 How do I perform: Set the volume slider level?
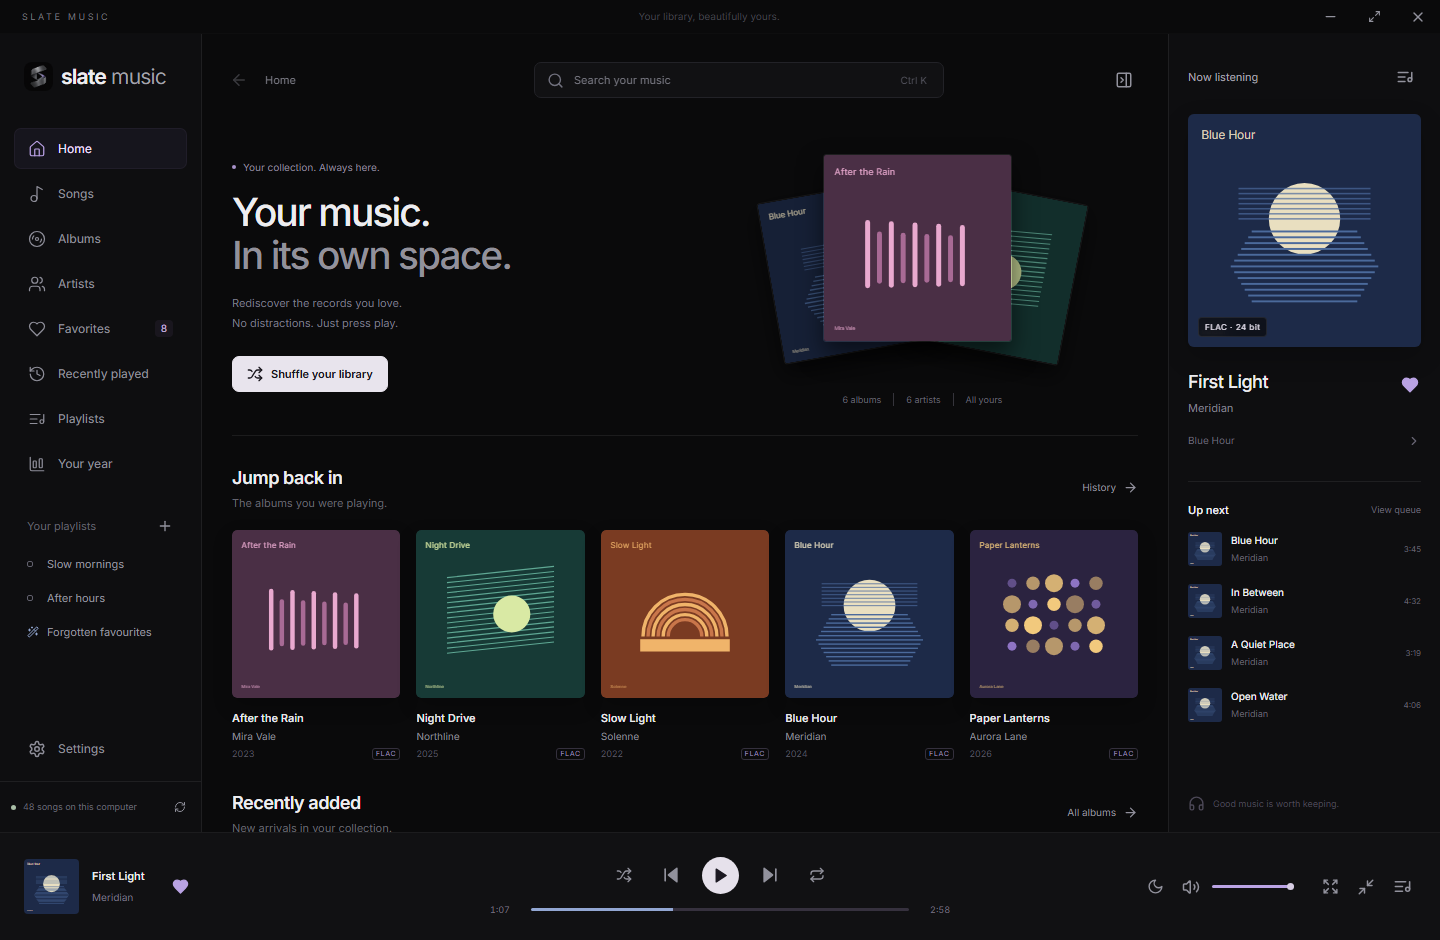[1253, 887]
